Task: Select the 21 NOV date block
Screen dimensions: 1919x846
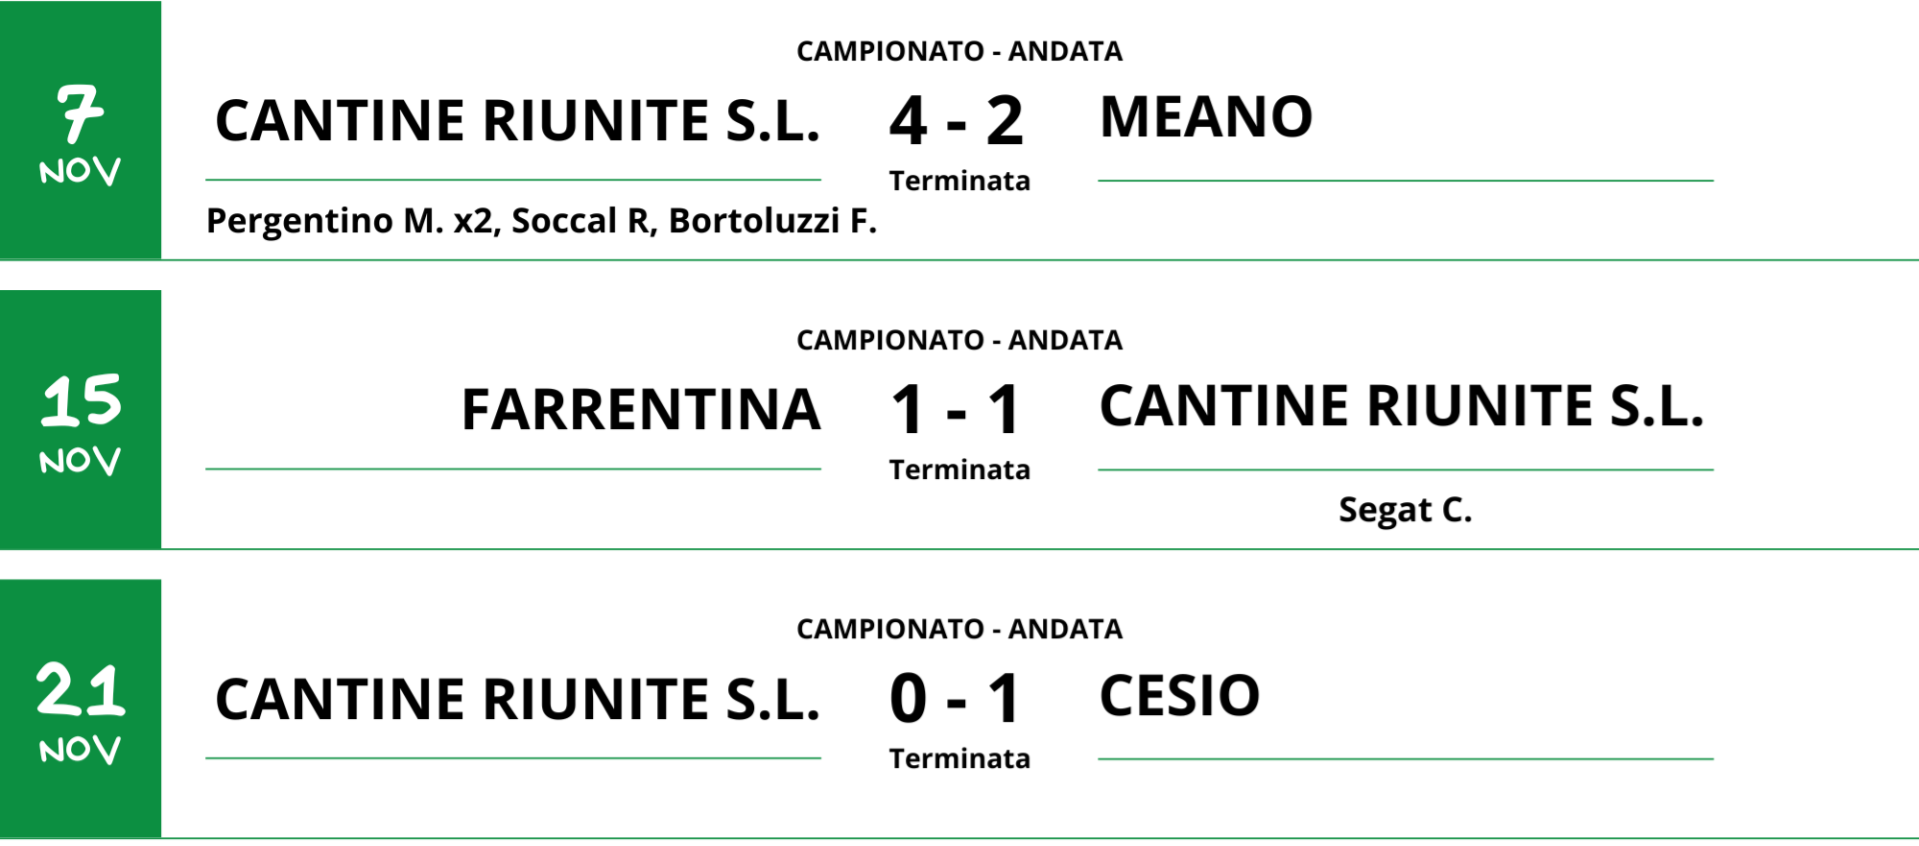Action: (x=80, y=709)
